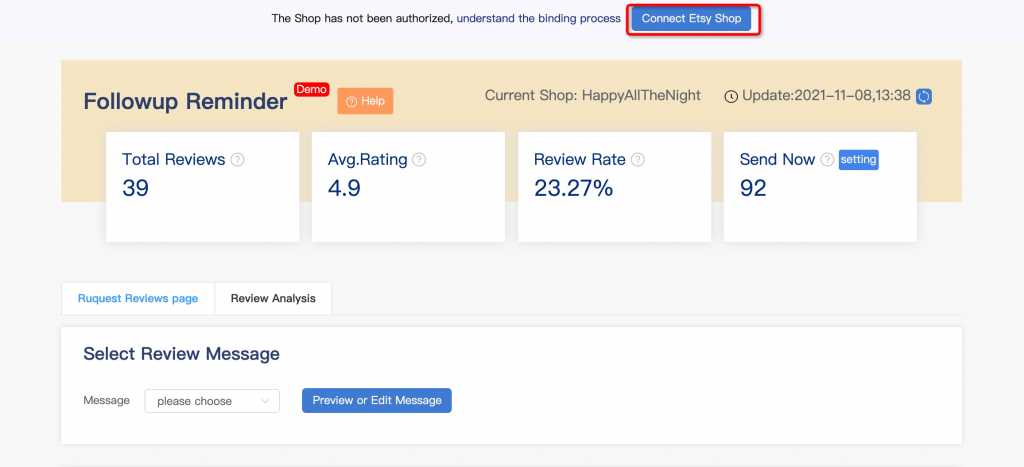Screen dimensions: 1024x467
Task: Click the Connect Etsy Shop button
Action: click(691, 19)
